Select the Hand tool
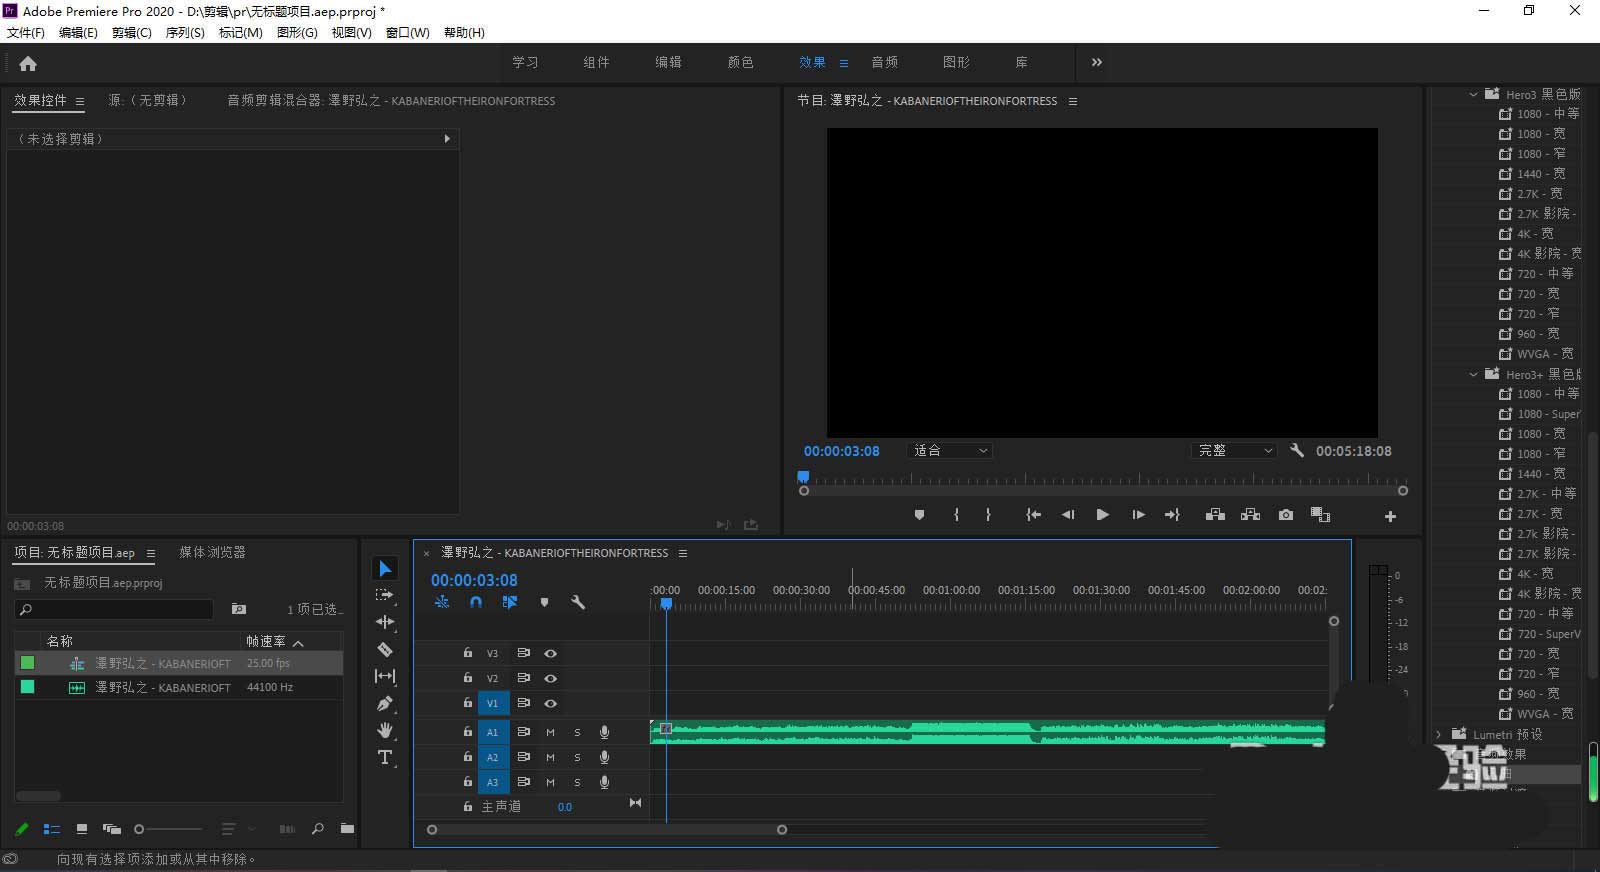Viewport: 1600px width, 872px height. tap(385, 730)
